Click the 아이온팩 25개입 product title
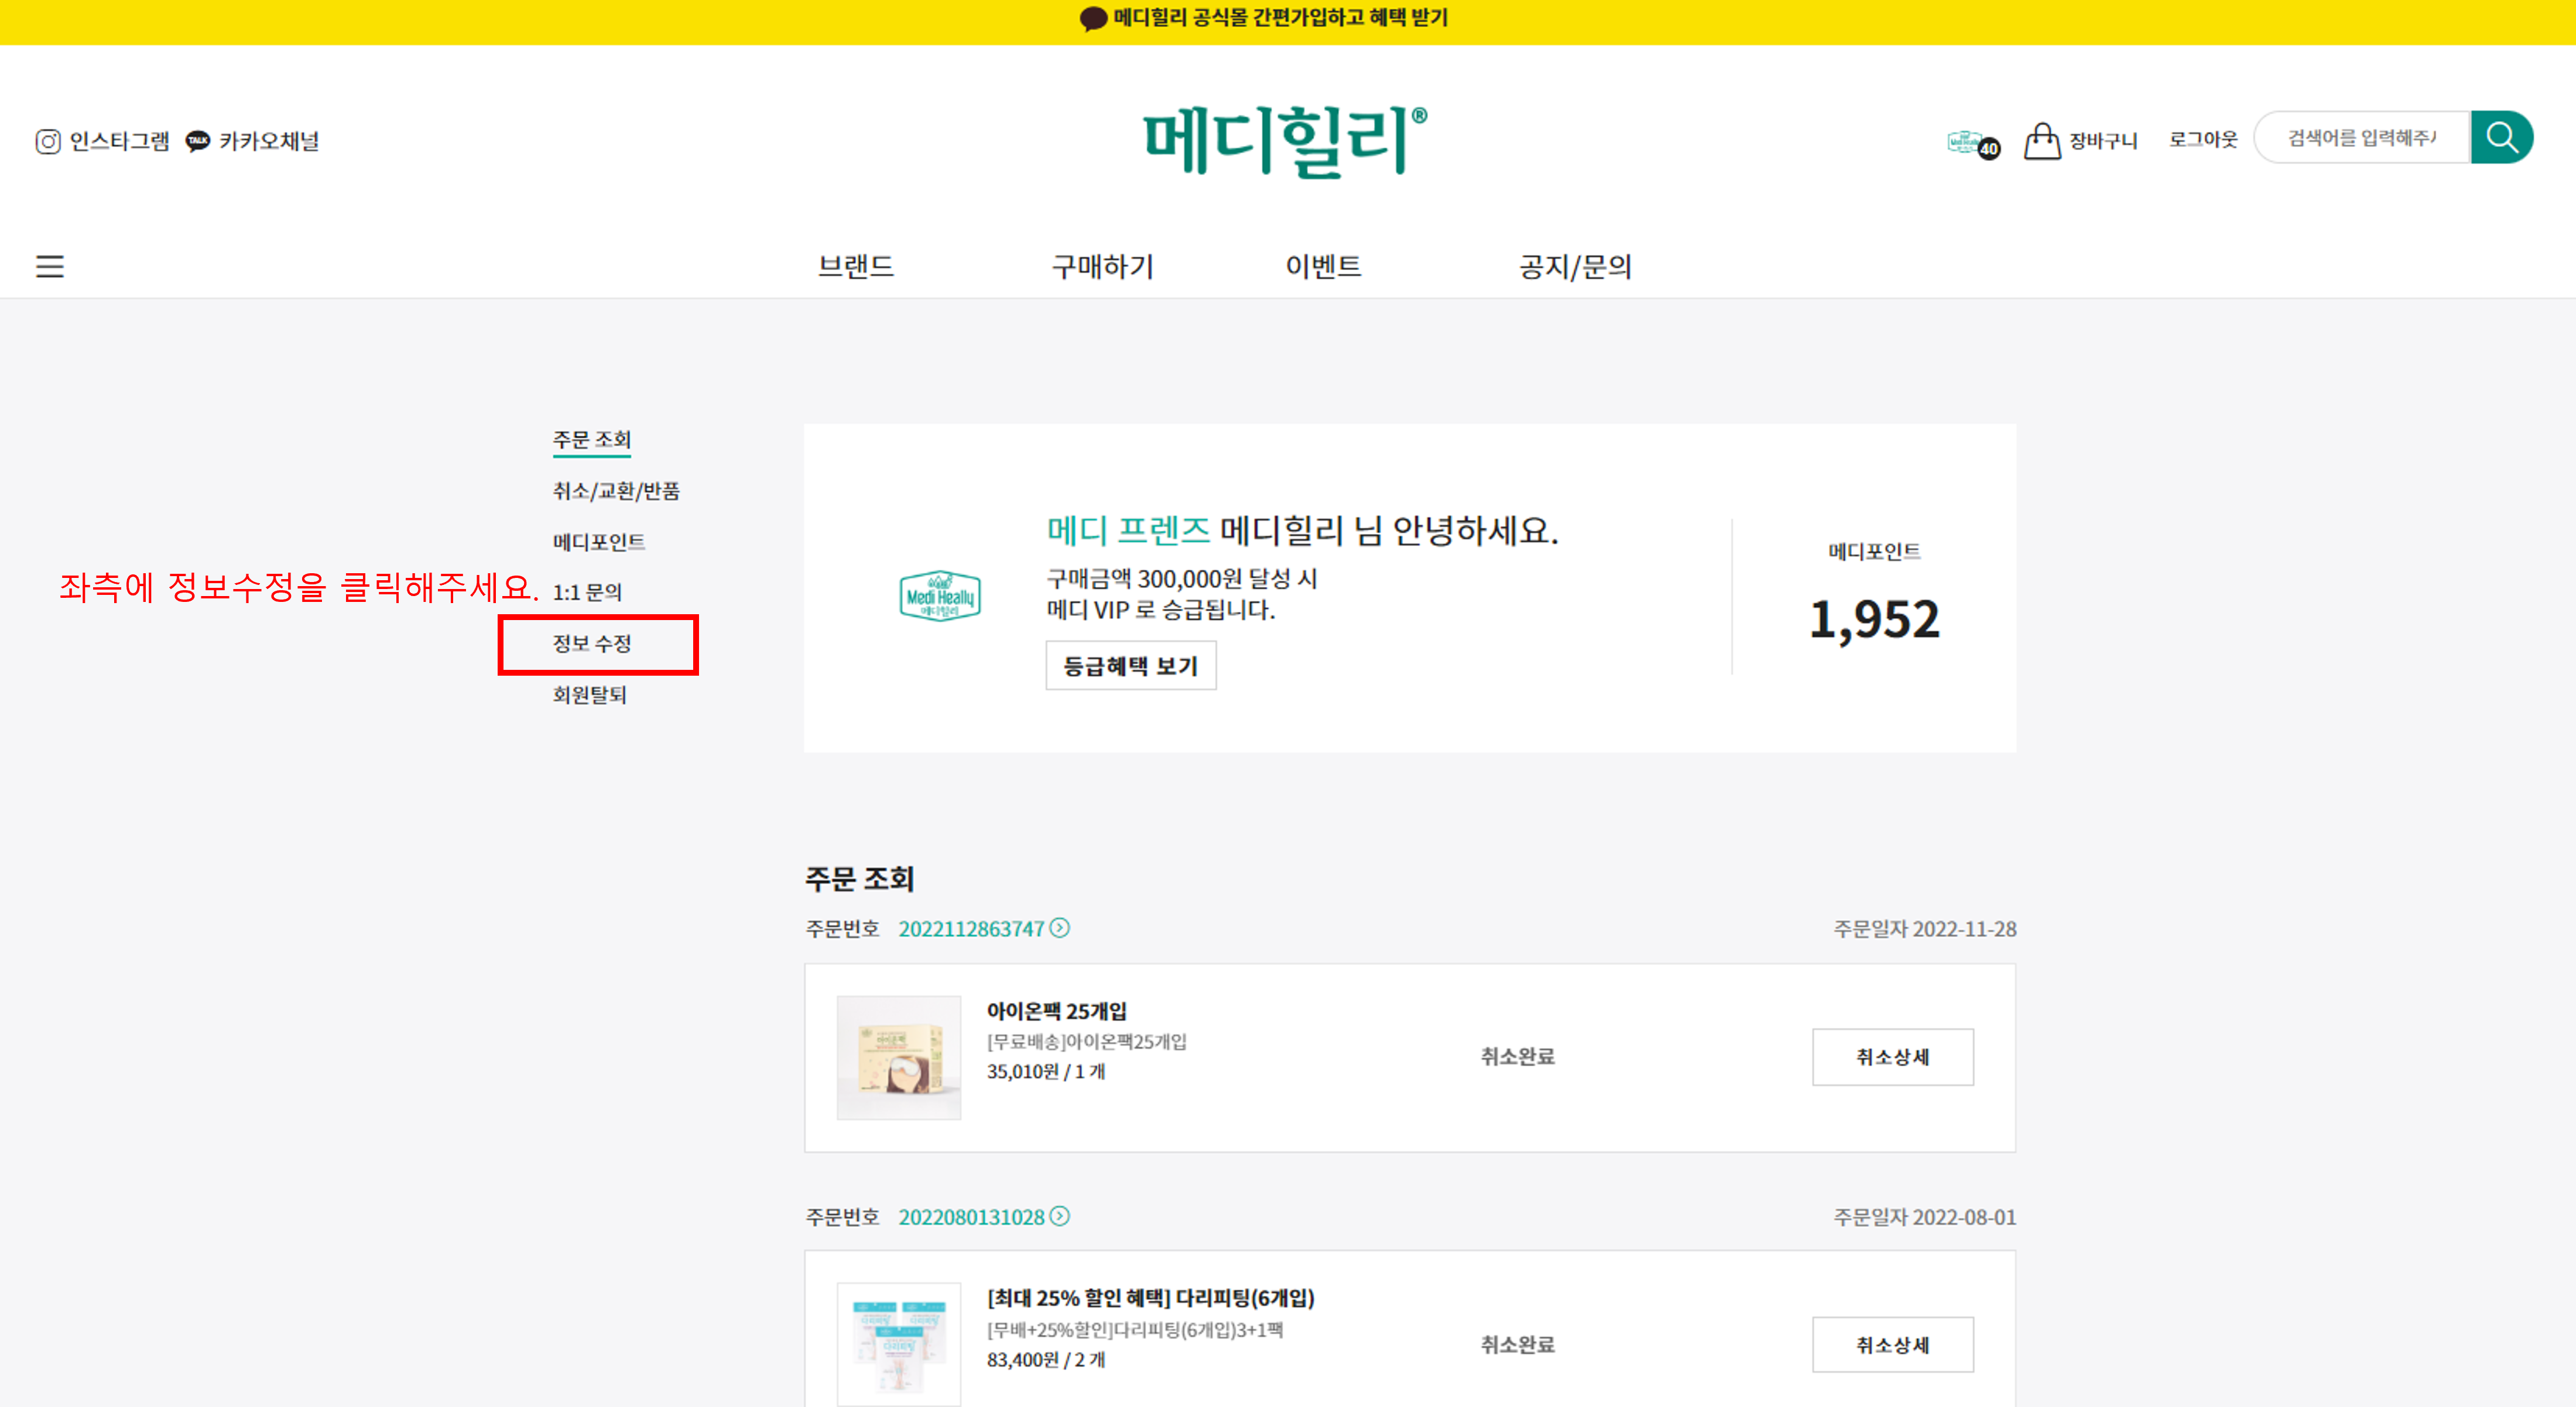Screen dimensions: 2576x1407 [x=1056, y=1011]
